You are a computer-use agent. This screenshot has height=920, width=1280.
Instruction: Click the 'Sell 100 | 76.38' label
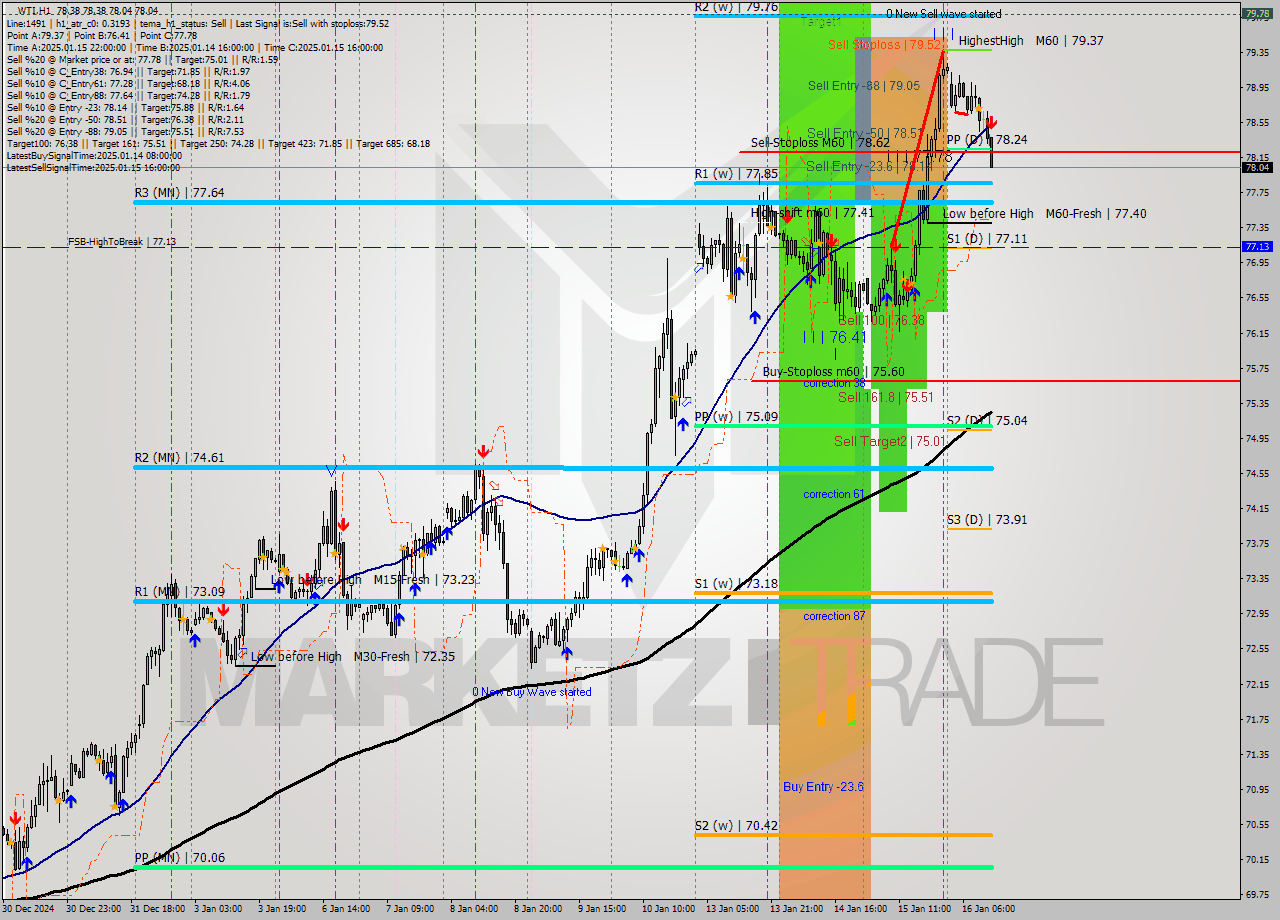pyautogui.click(x=881, y=321)
